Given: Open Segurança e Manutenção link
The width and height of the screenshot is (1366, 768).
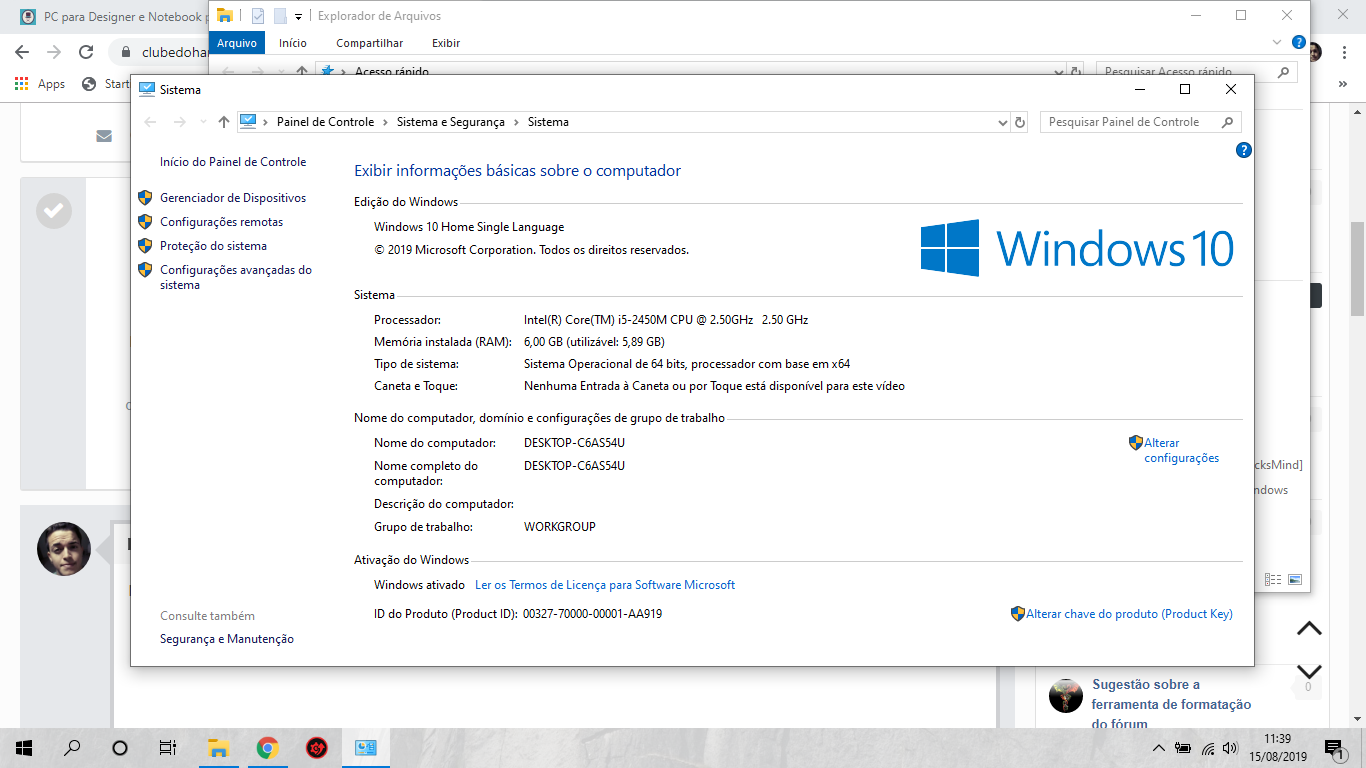Looking at the screenshot, I should (x=227, y=639).
